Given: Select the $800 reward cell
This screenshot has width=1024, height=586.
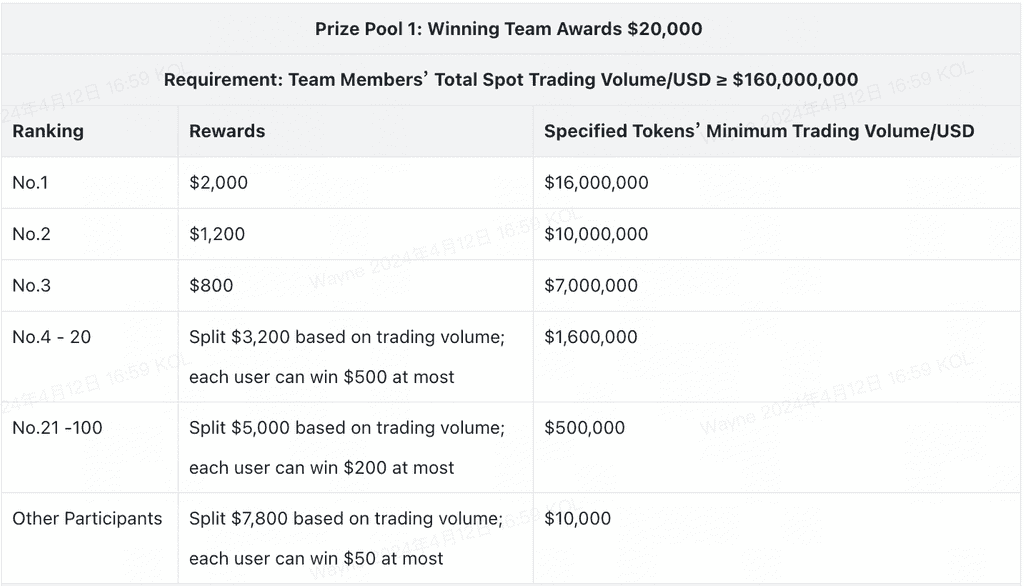Looking at the screenshot, I should 211,286.
